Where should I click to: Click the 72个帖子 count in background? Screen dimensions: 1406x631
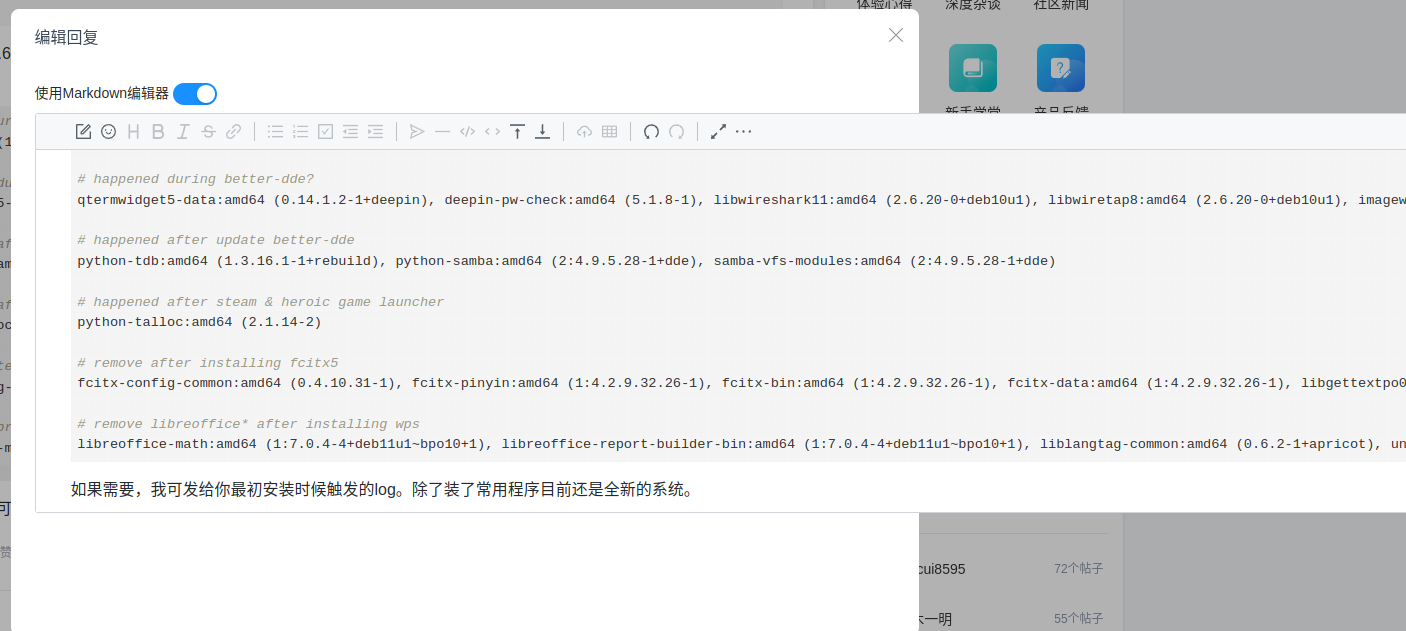(1078, 568)
